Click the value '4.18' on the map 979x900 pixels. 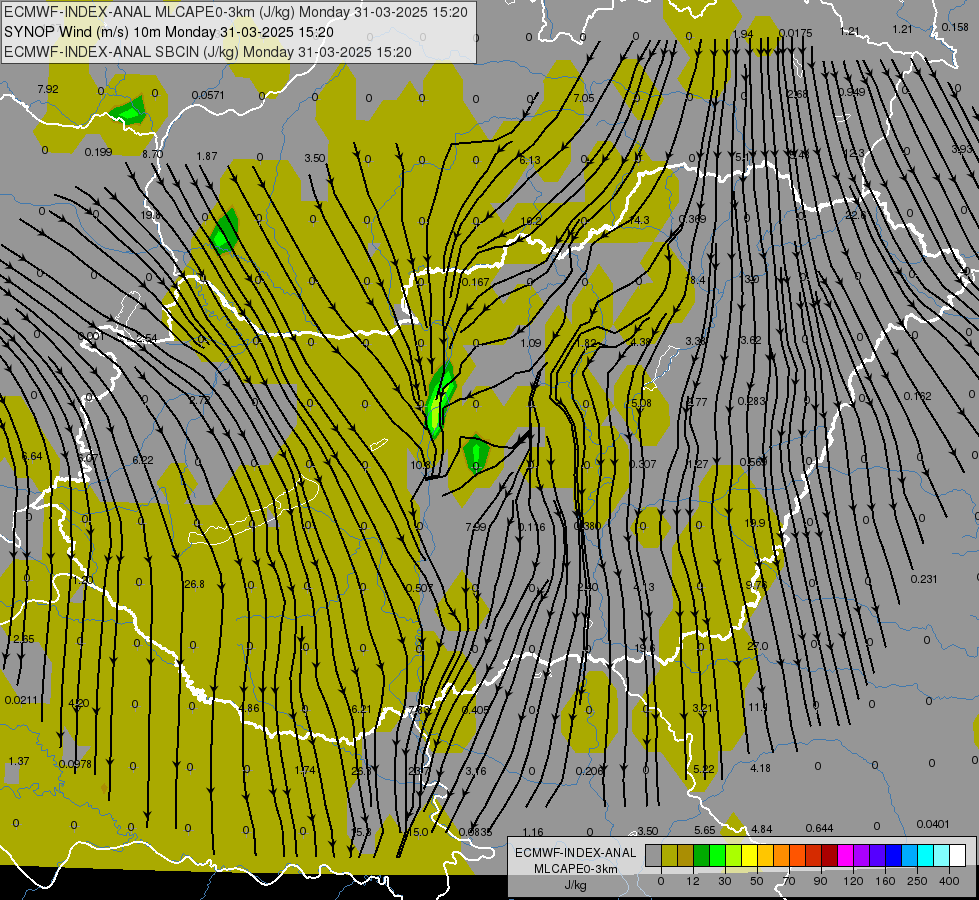[x=760, y=768]
